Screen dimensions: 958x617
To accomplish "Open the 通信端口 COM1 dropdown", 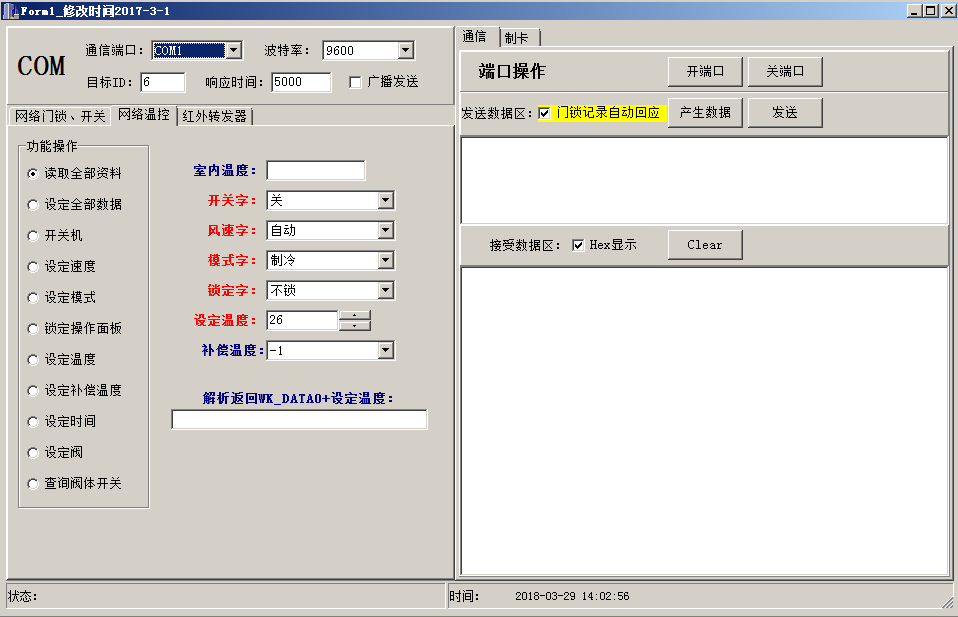I will tap(233, 50).
